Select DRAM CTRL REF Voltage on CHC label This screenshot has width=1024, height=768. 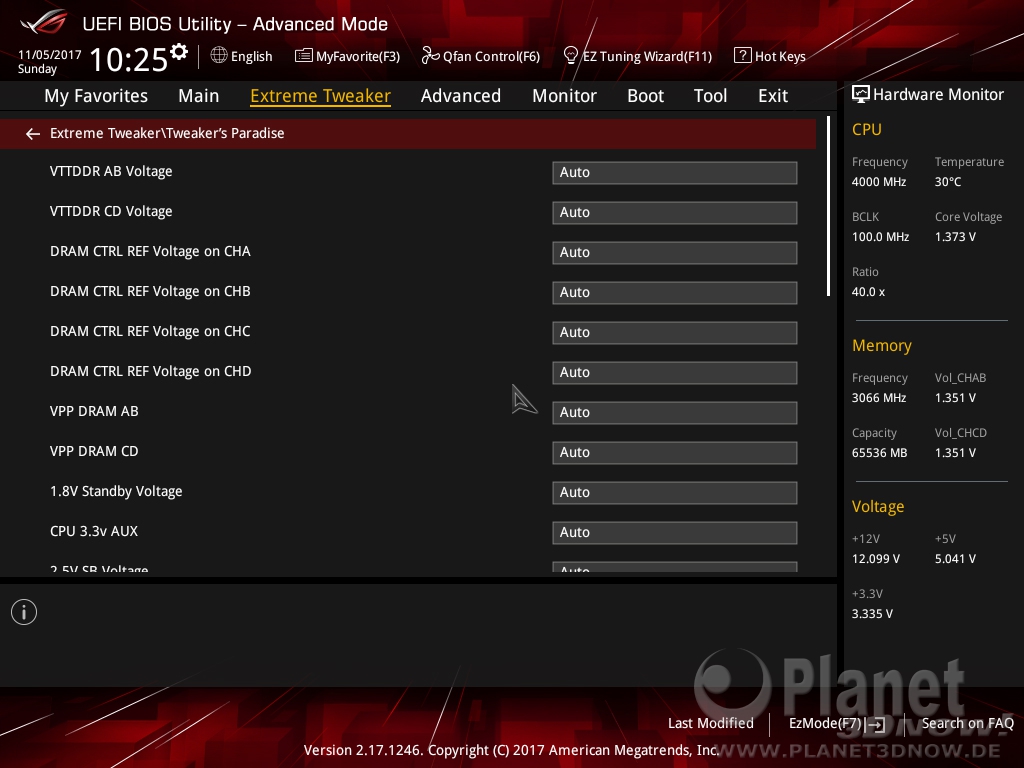(x=150, y=331)
